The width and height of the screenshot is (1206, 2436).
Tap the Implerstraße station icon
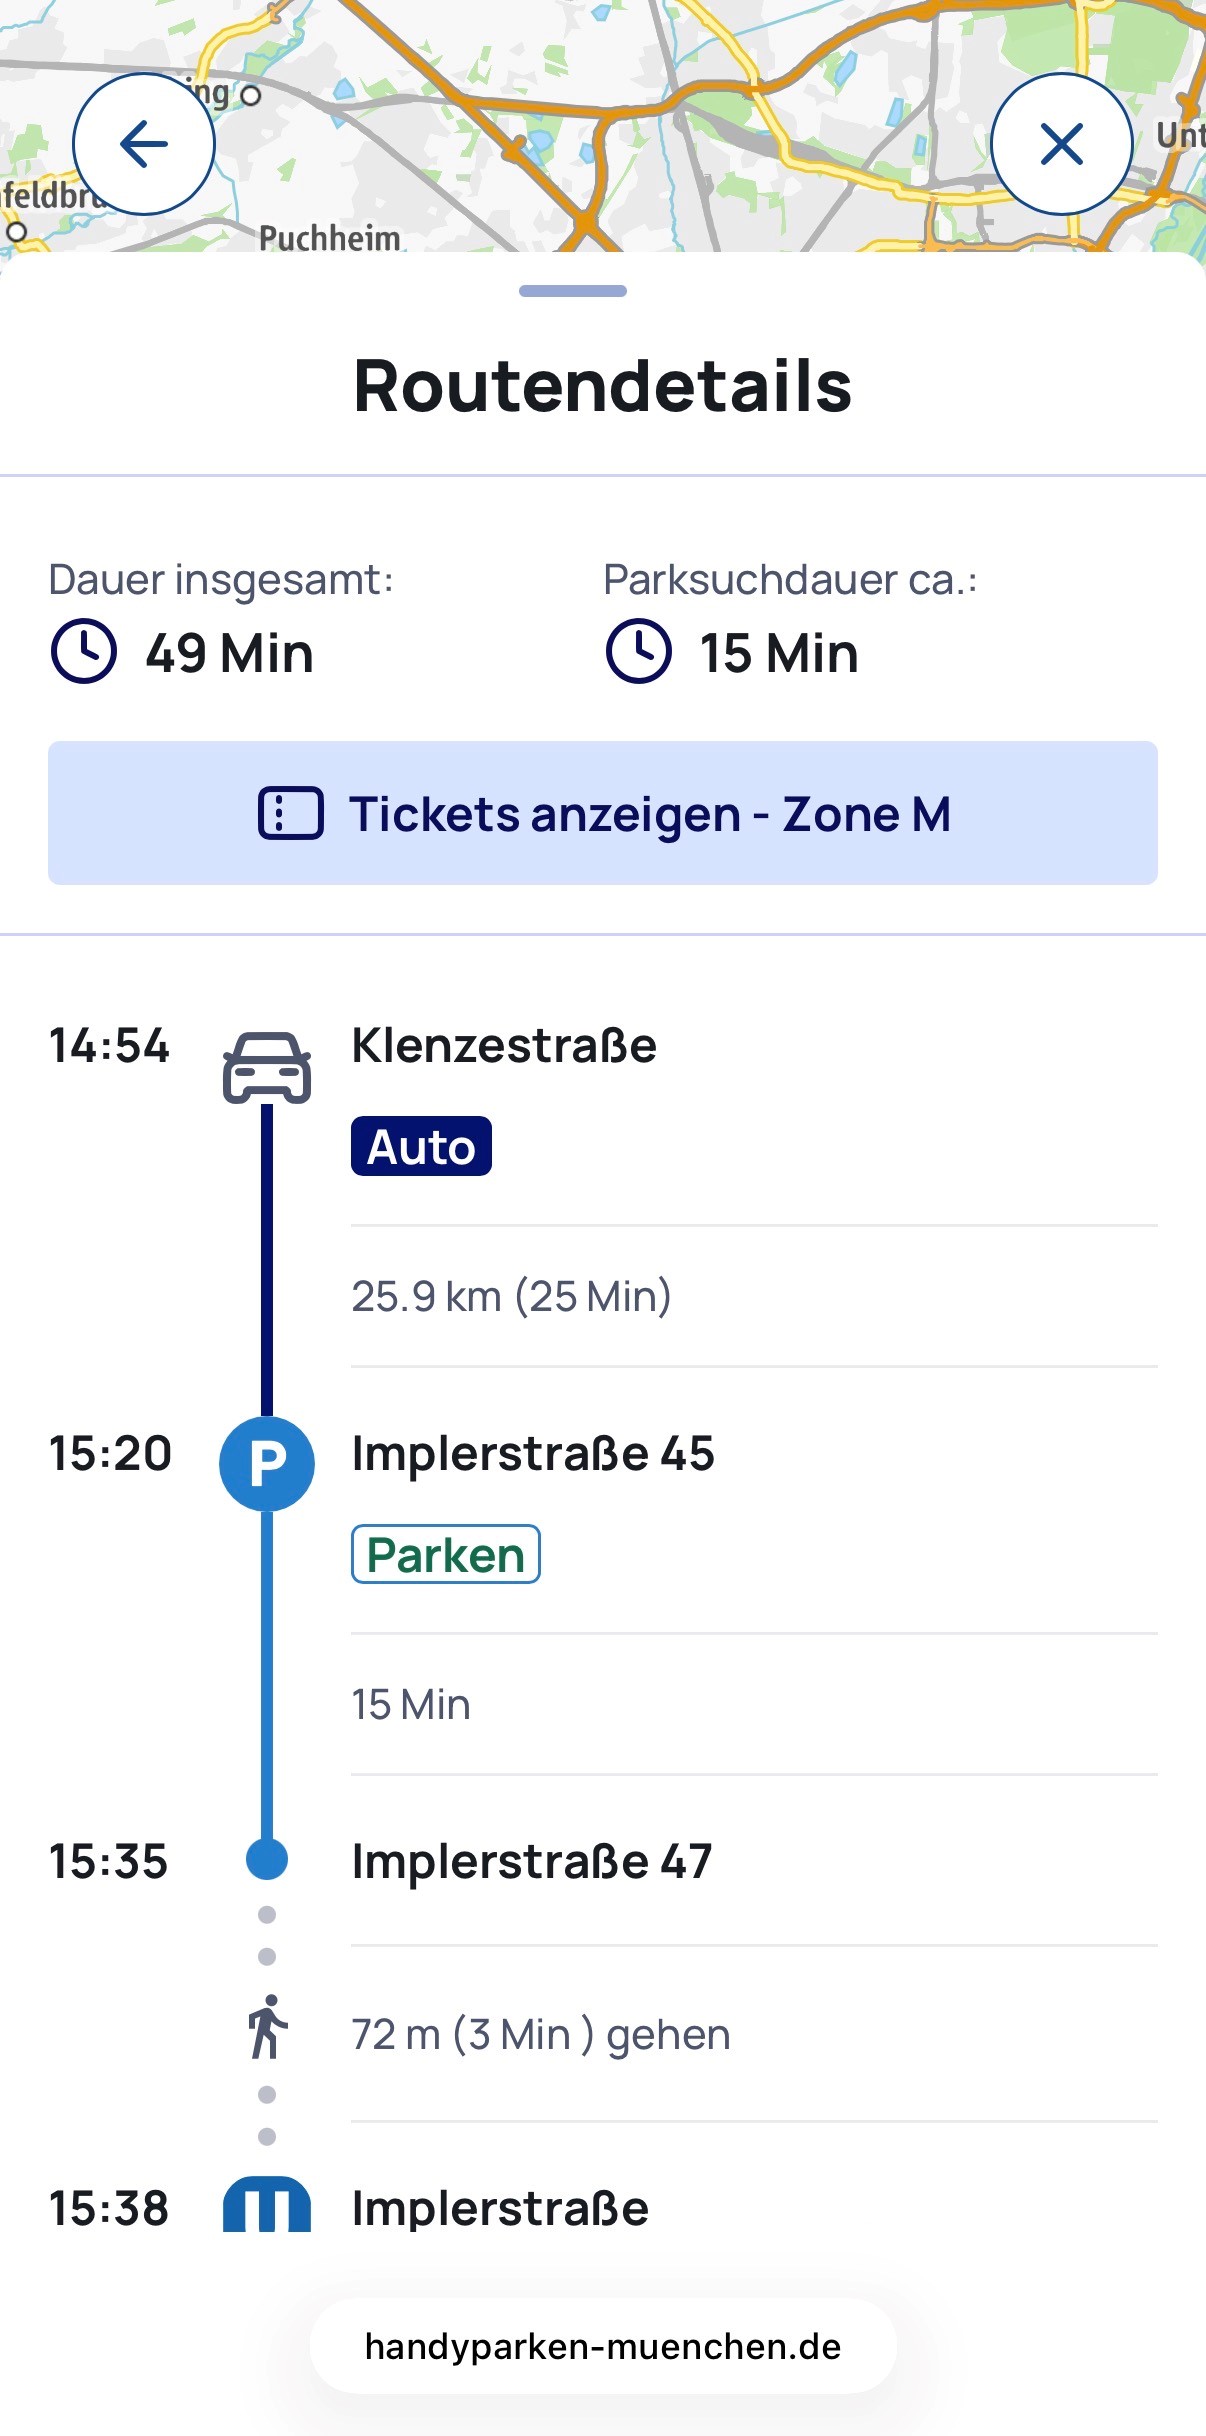[x=267, y=2205]
